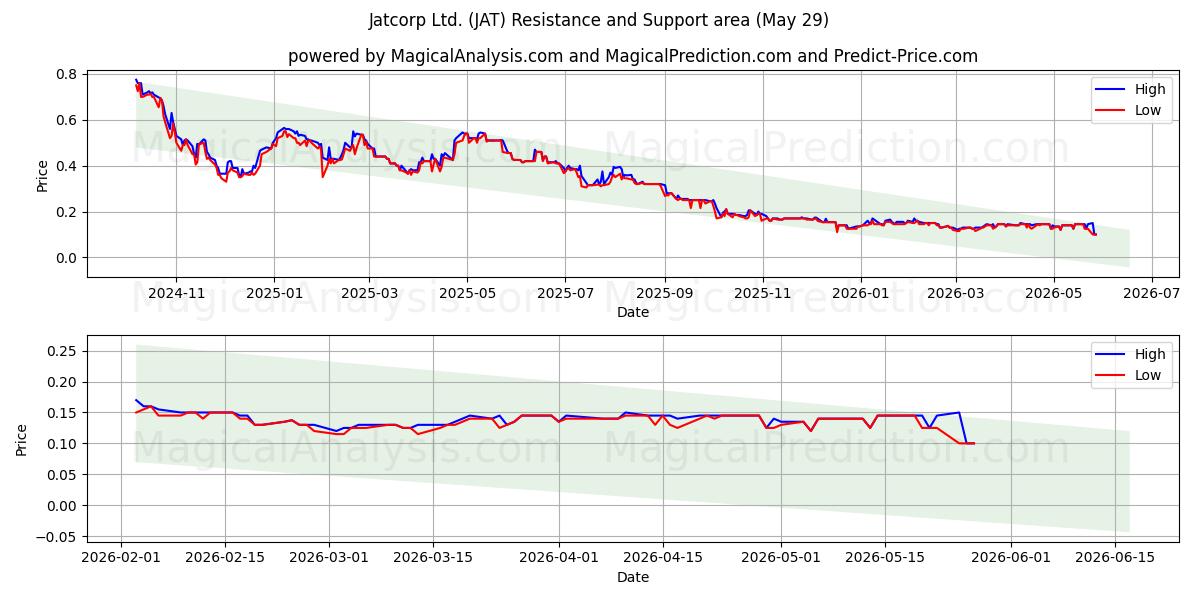Click the '2026-05' x-axis label on the top chart
This screenshot has width=1200, height=600.
click(x=1053, y=294)
